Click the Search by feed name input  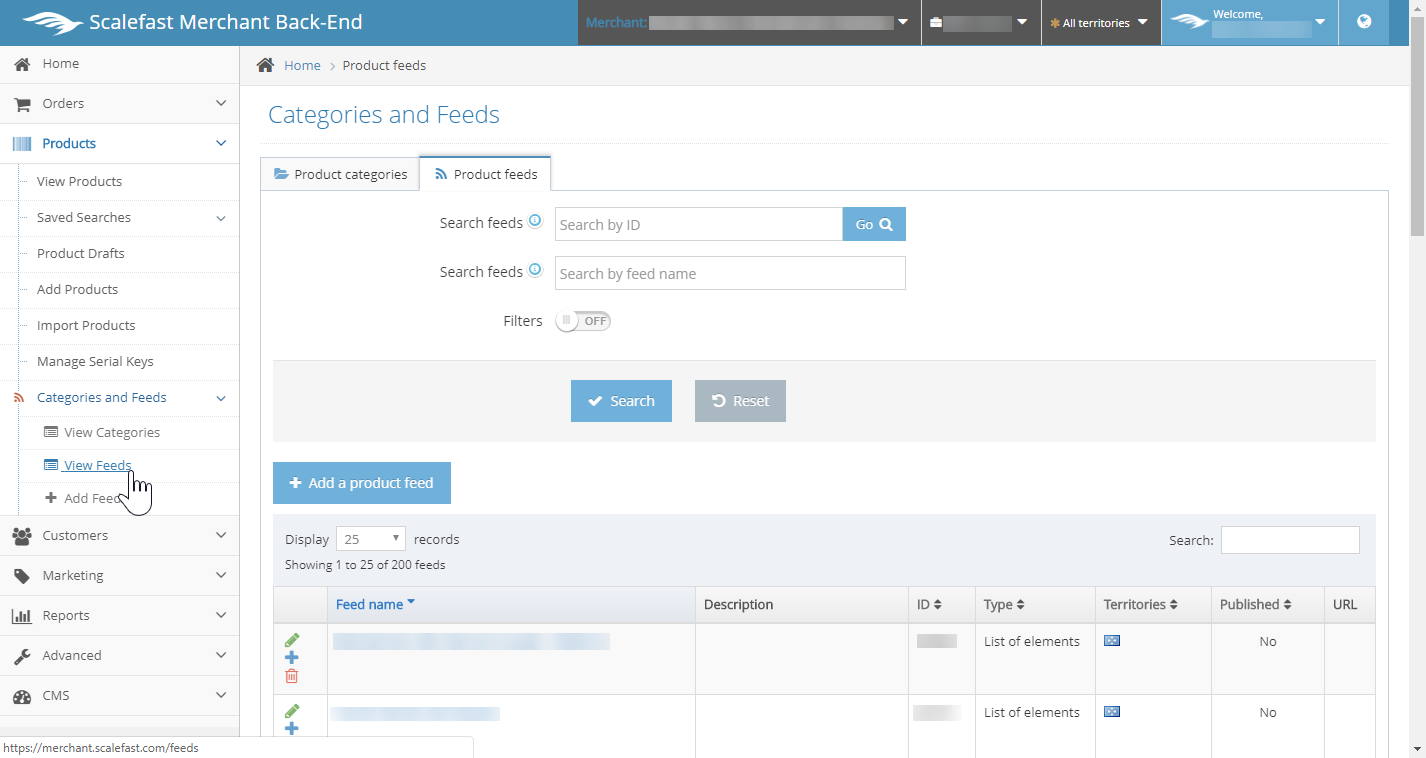point(730,273)
